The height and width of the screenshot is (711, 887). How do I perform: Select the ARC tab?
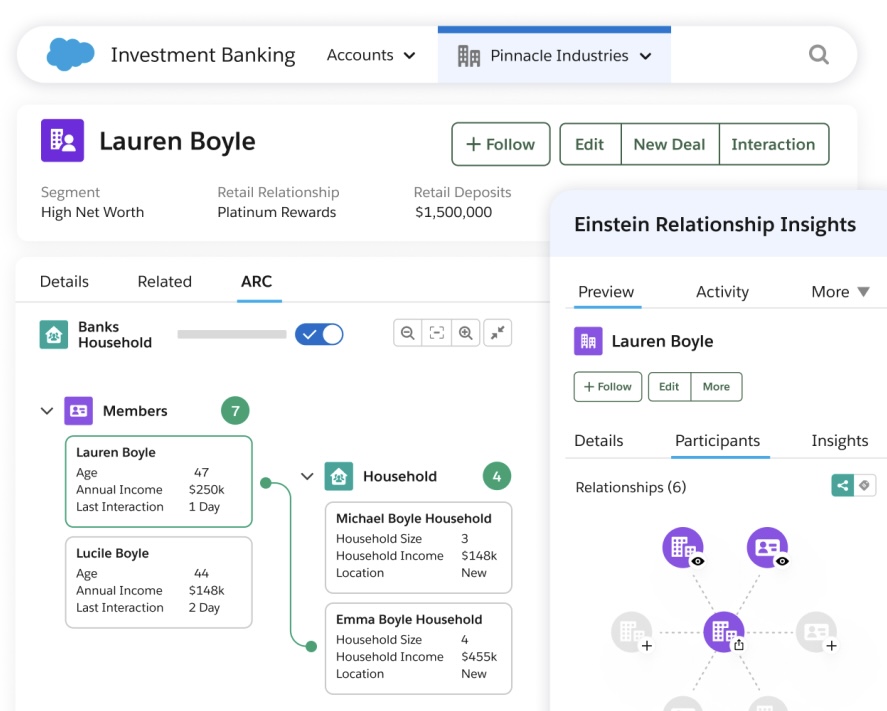point(256,281)
